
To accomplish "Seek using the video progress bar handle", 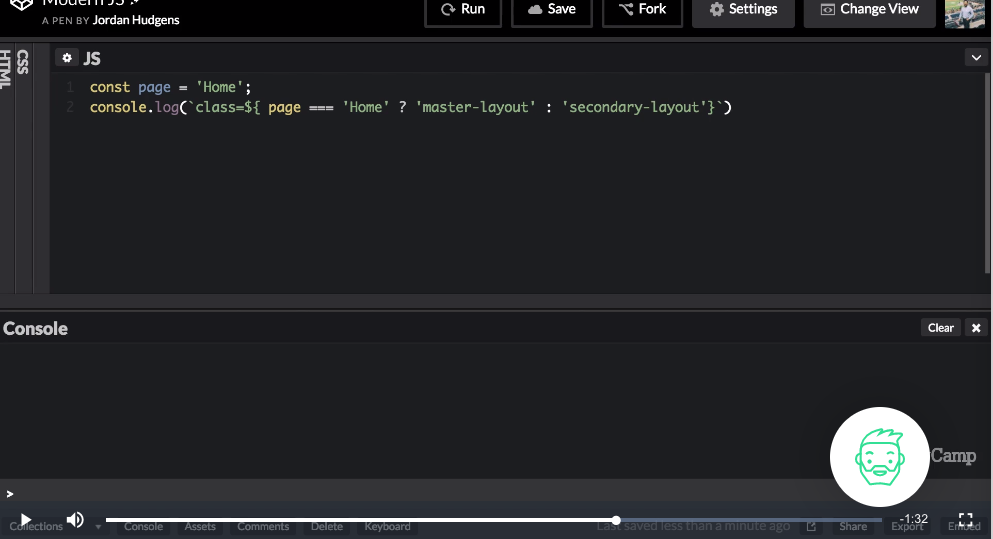I will coord(616,520).
